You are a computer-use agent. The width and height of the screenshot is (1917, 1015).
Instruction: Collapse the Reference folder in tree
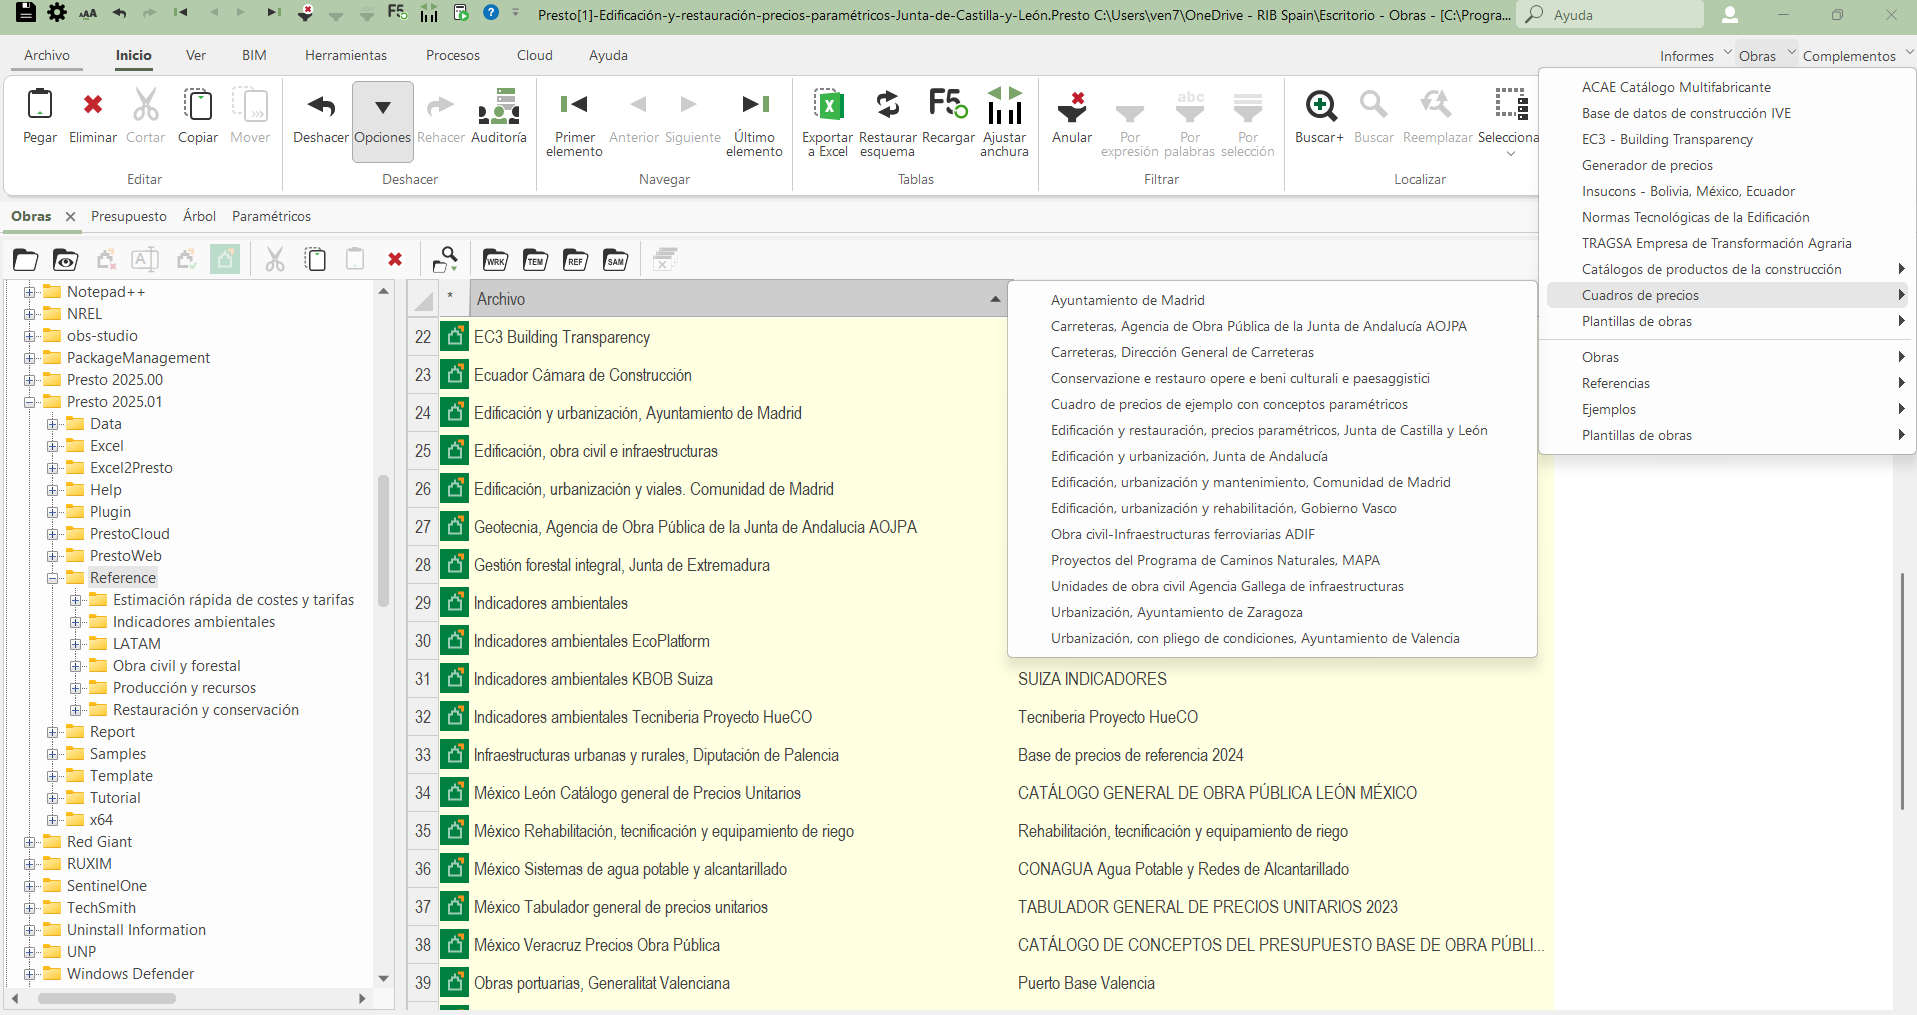point(53,578)
